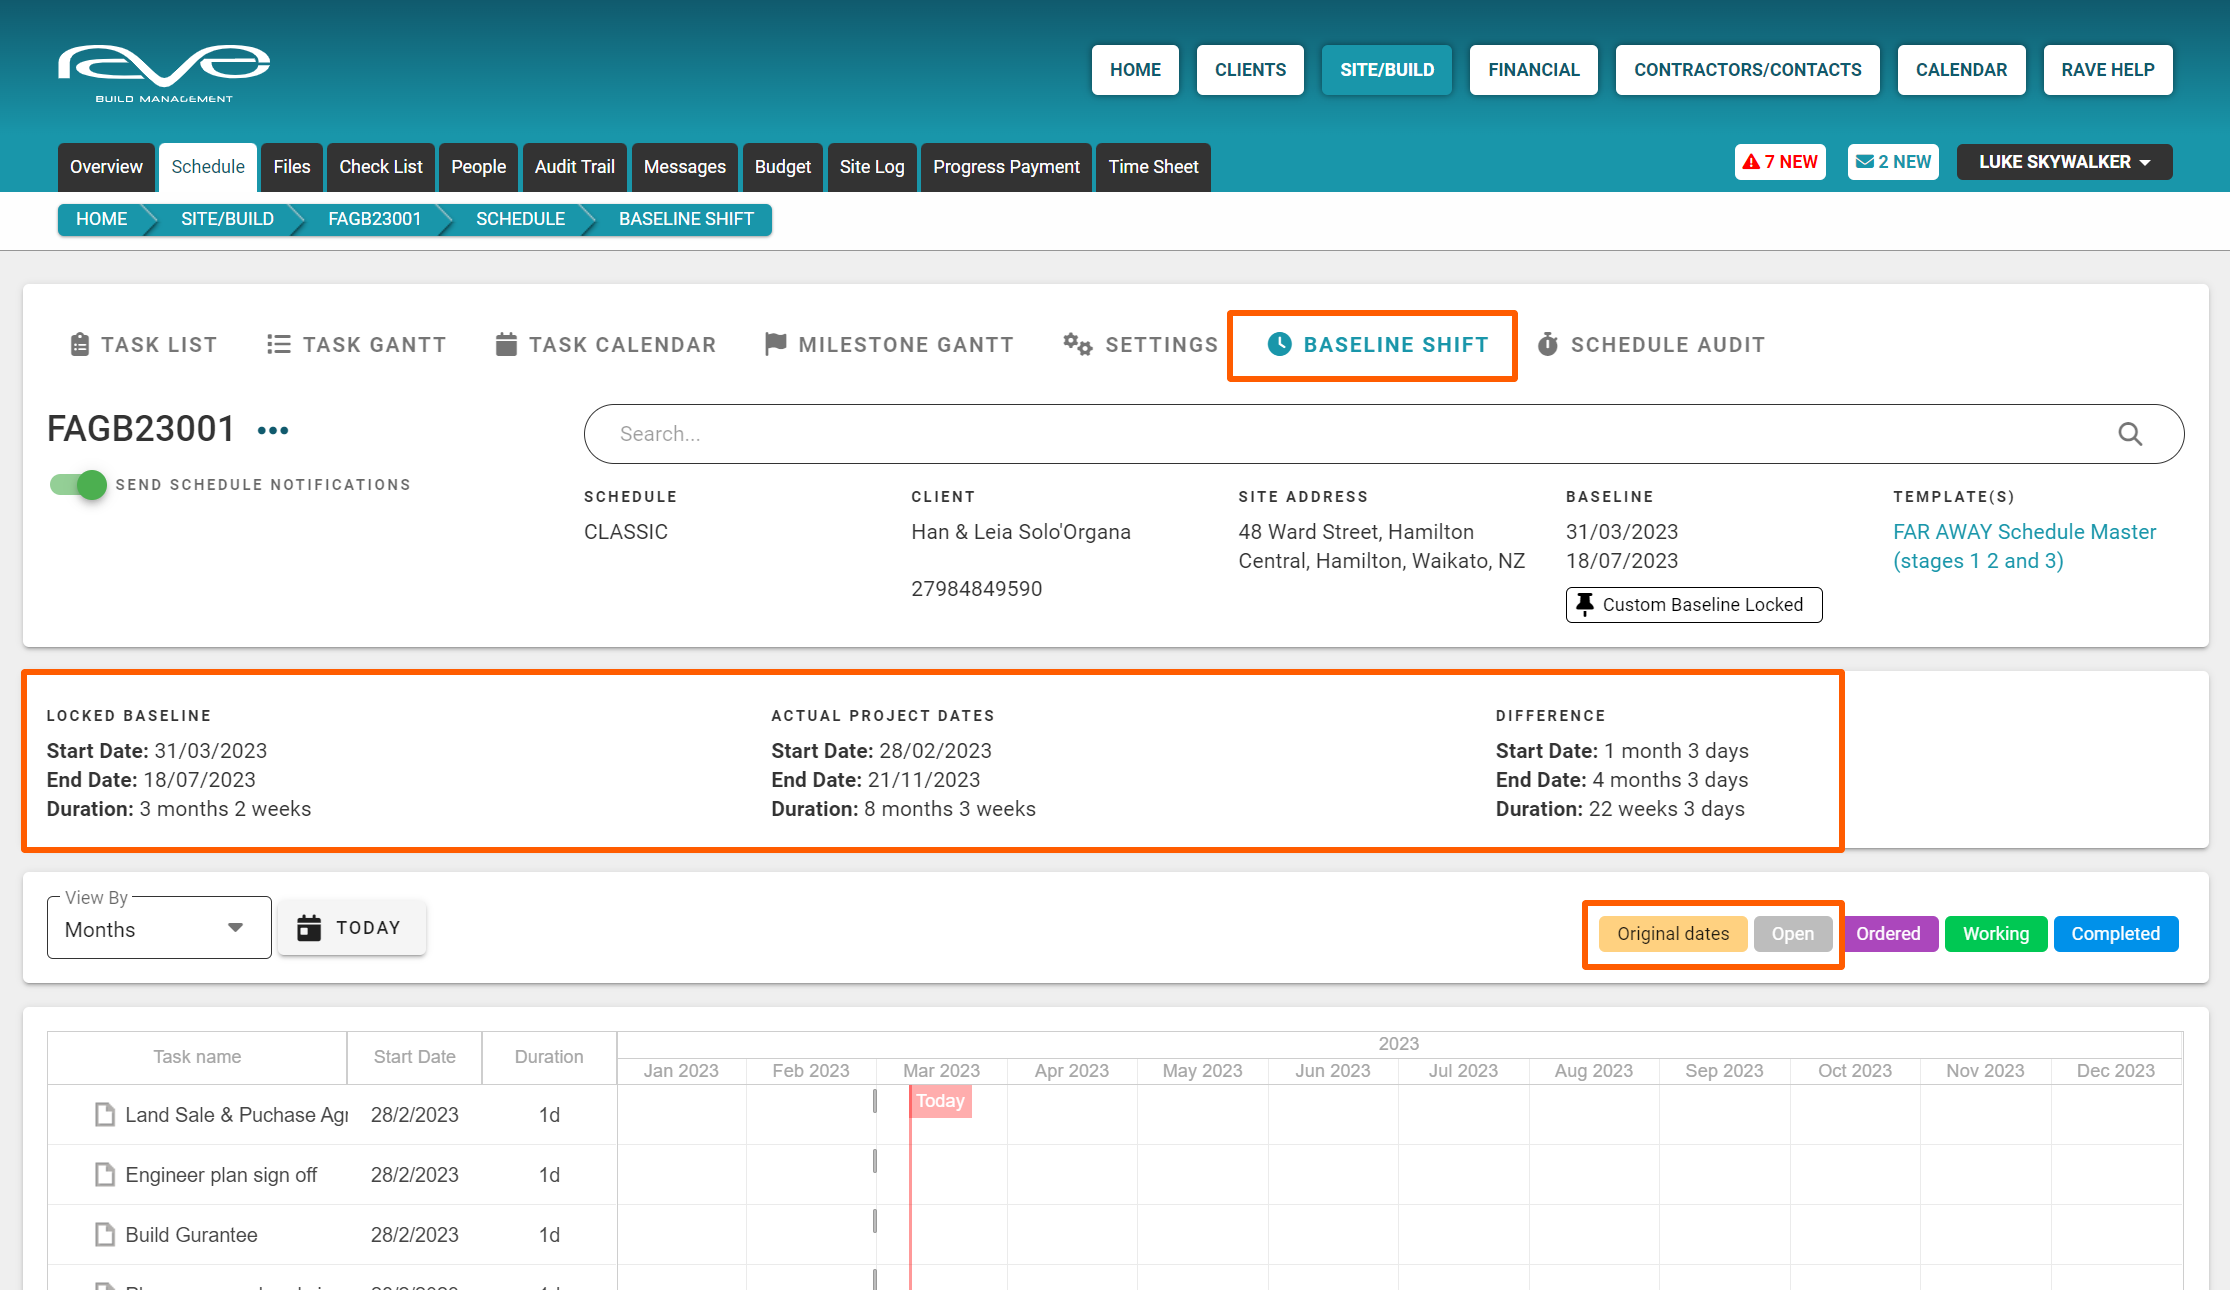The image size is (2230, 1290).
Task: Click the search magnifier icon
Action: 2130,434
